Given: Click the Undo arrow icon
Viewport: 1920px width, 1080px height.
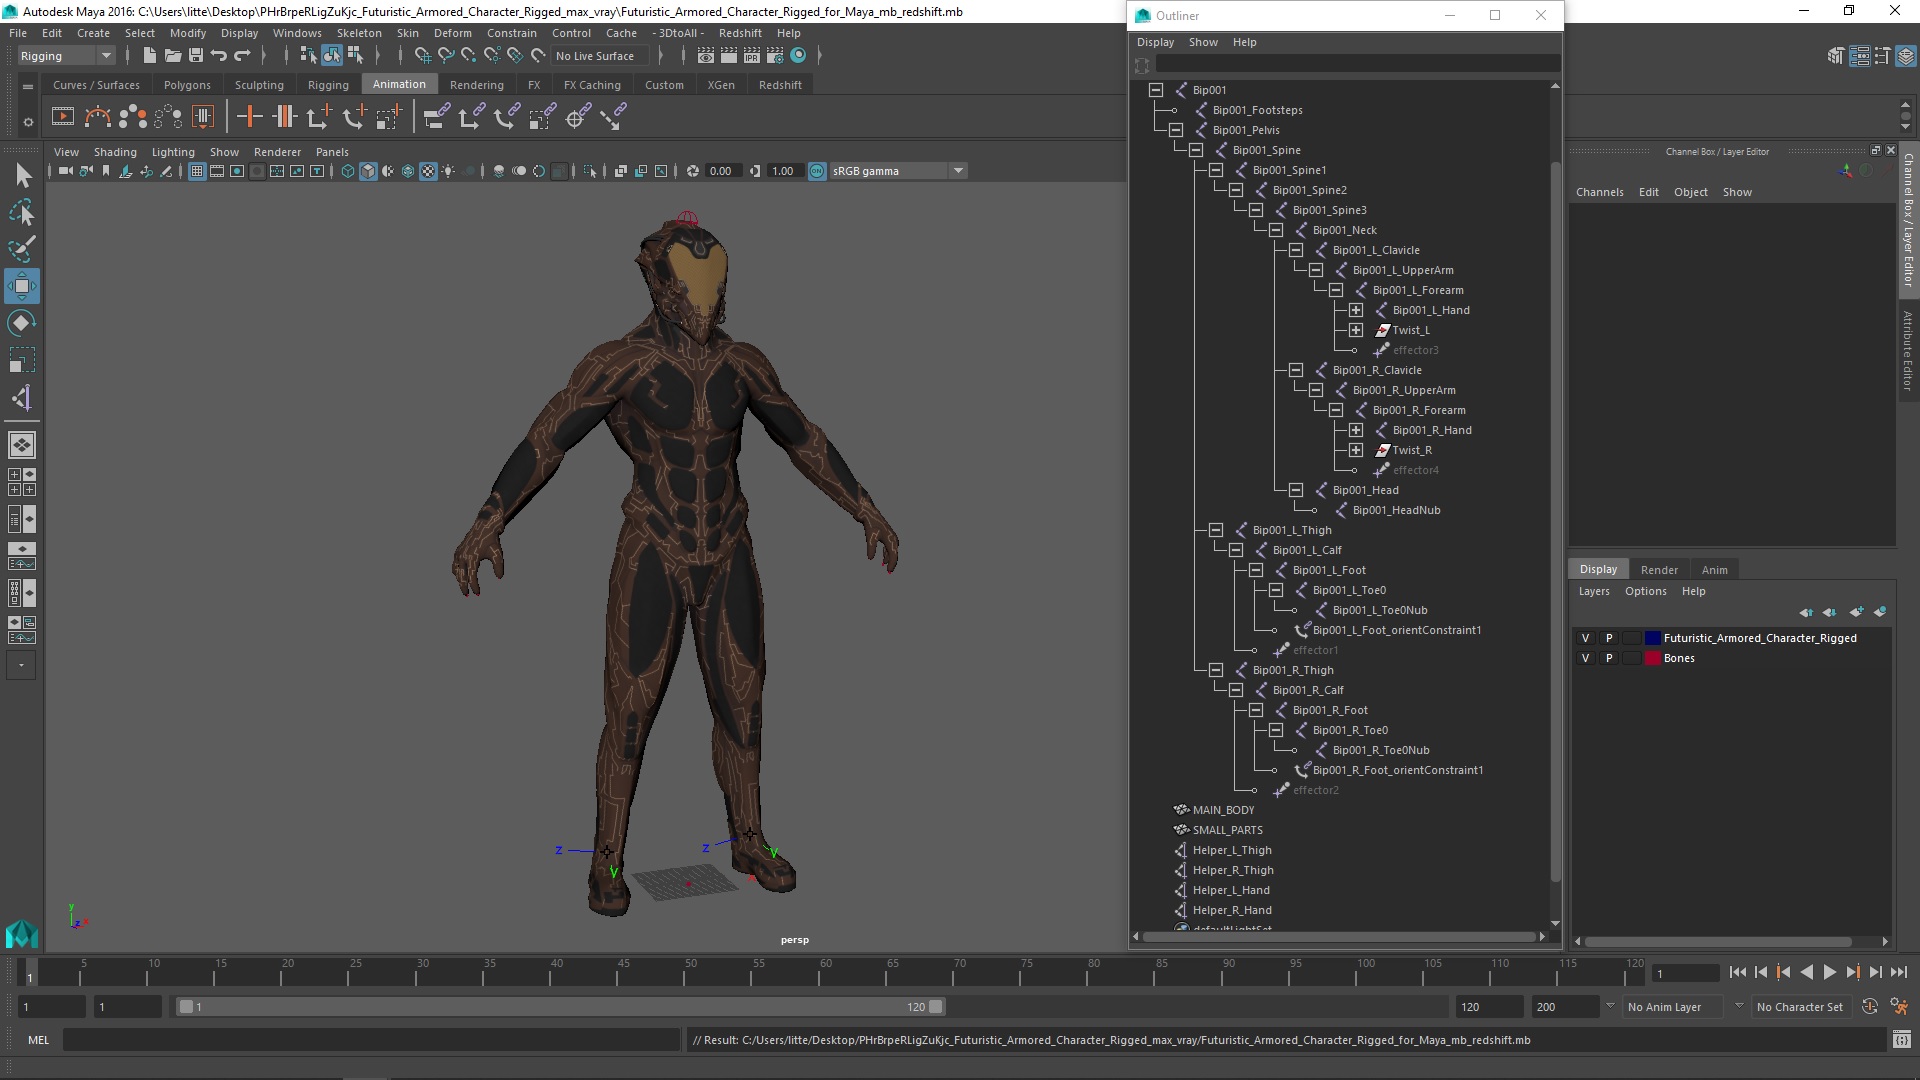Looking at the screenshot, I should [219, 56].
